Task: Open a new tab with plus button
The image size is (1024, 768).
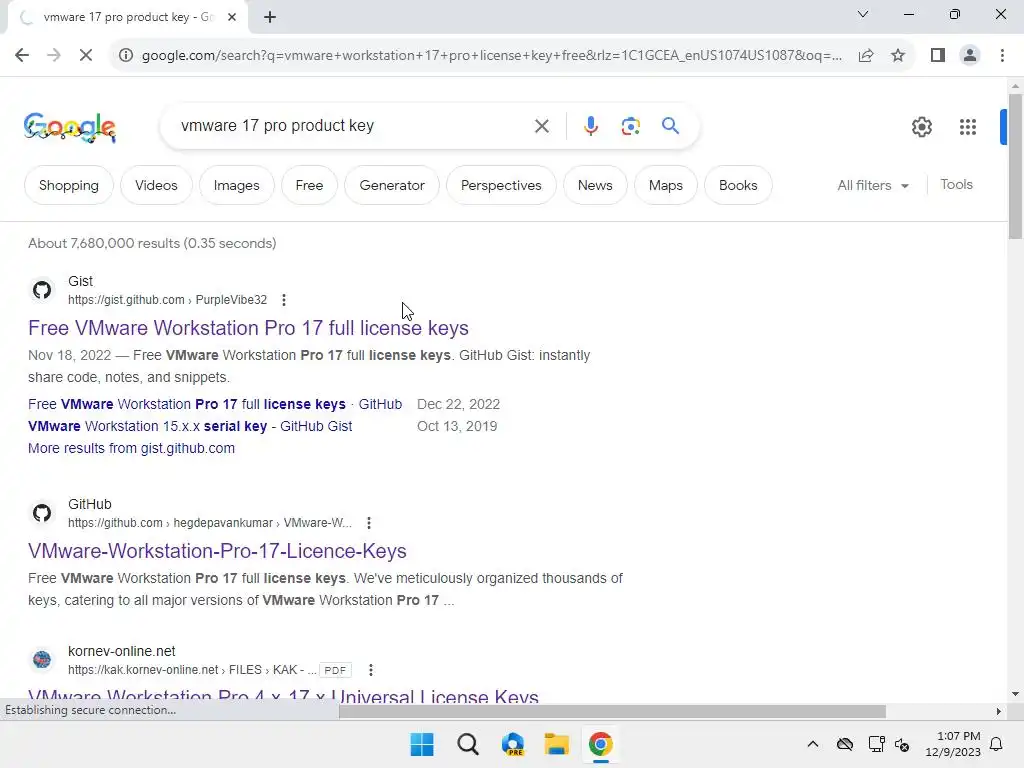Action: pos(270,18)
